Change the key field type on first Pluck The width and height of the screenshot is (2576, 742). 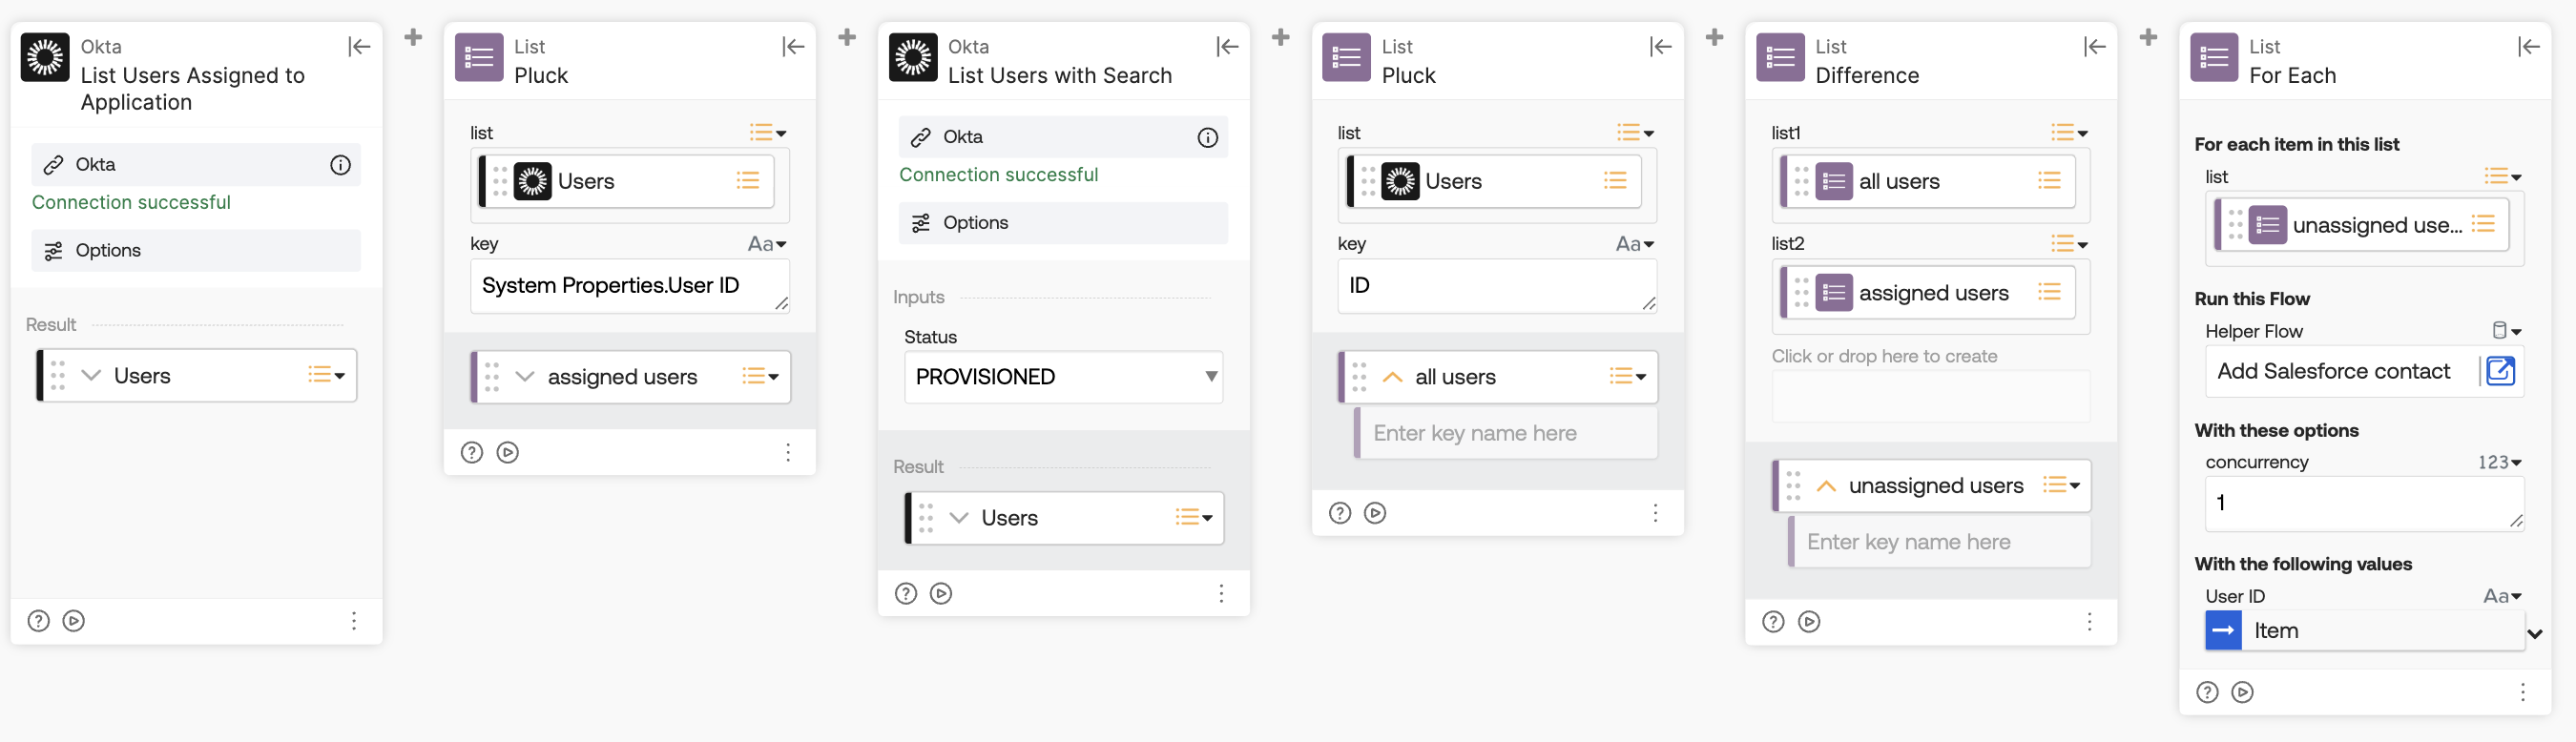767,244
